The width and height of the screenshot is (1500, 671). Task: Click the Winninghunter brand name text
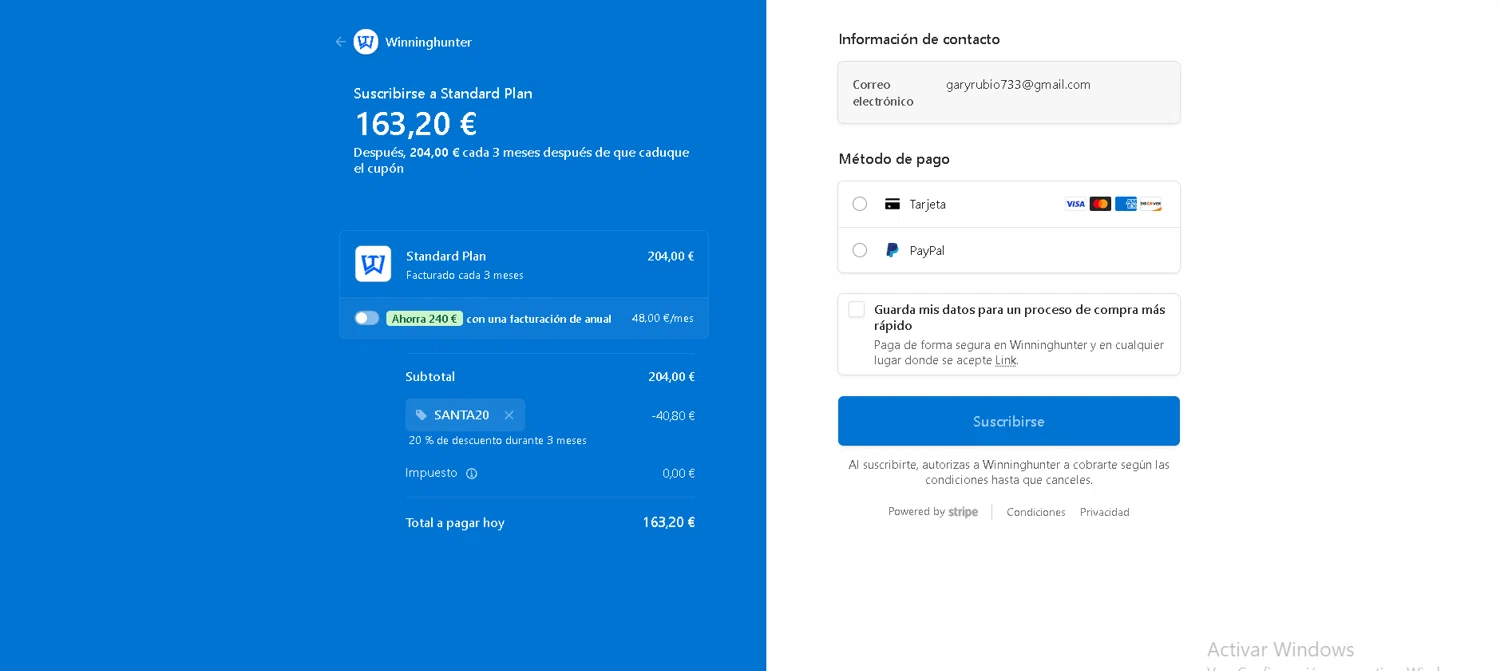(x=428, y=42)
